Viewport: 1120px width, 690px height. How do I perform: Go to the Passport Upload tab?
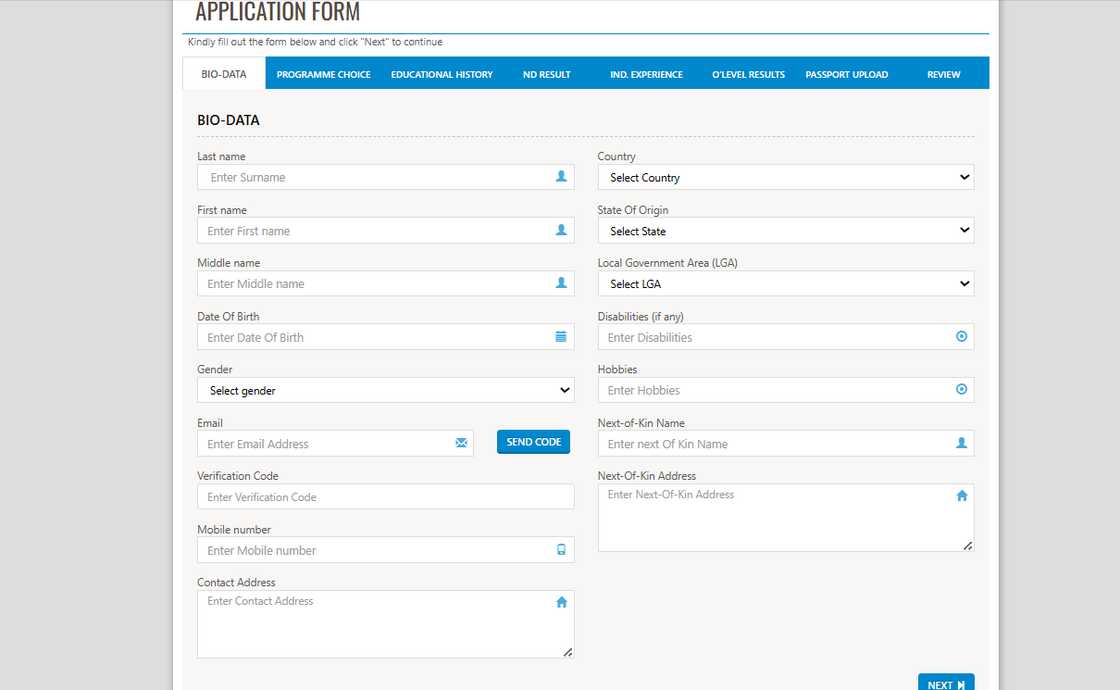click(846, 74)
